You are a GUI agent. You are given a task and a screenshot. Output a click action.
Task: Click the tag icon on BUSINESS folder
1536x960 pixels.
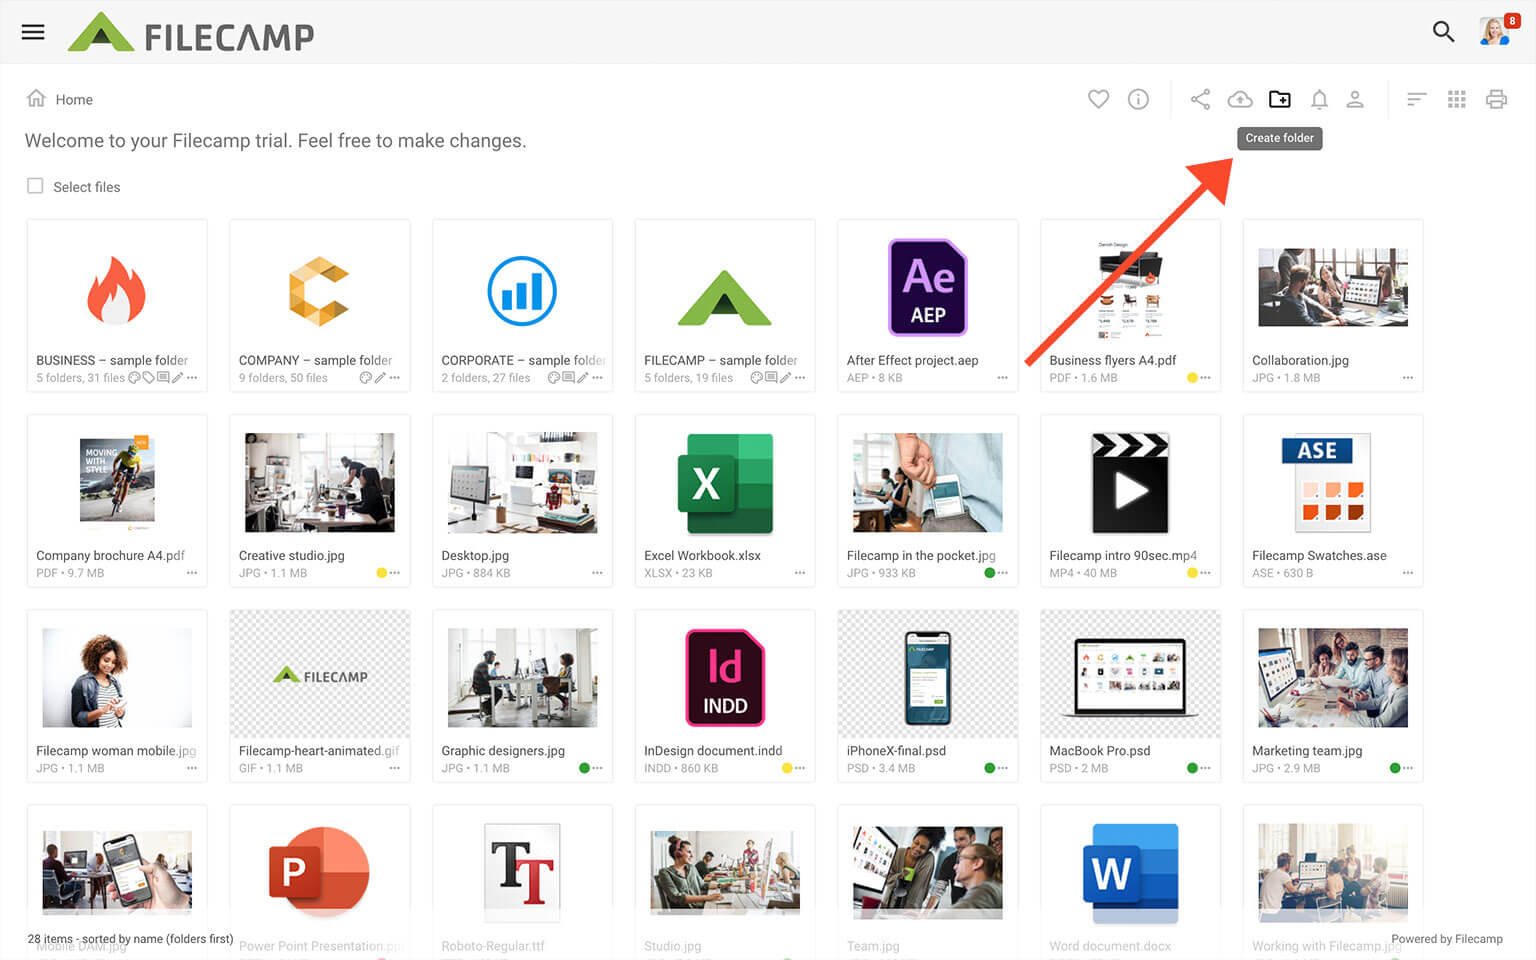point(148,378)
